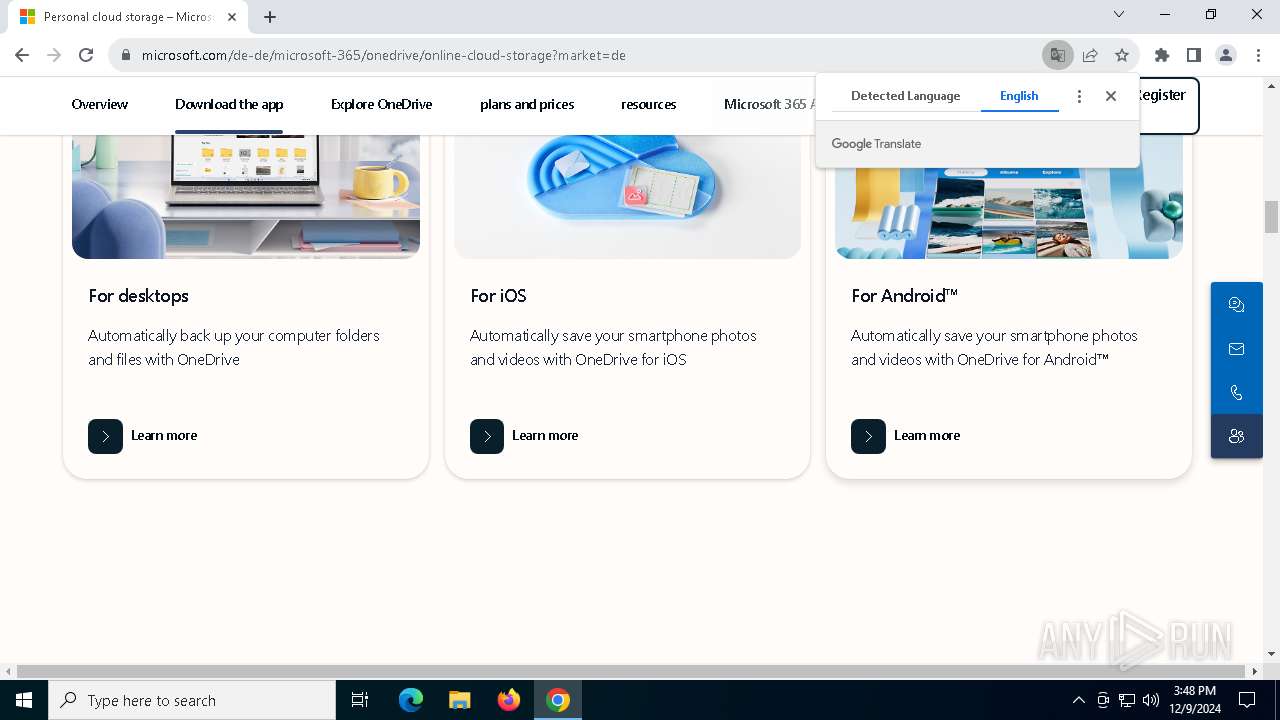Open the phone contact icon in side panel

coord(1237,393)
